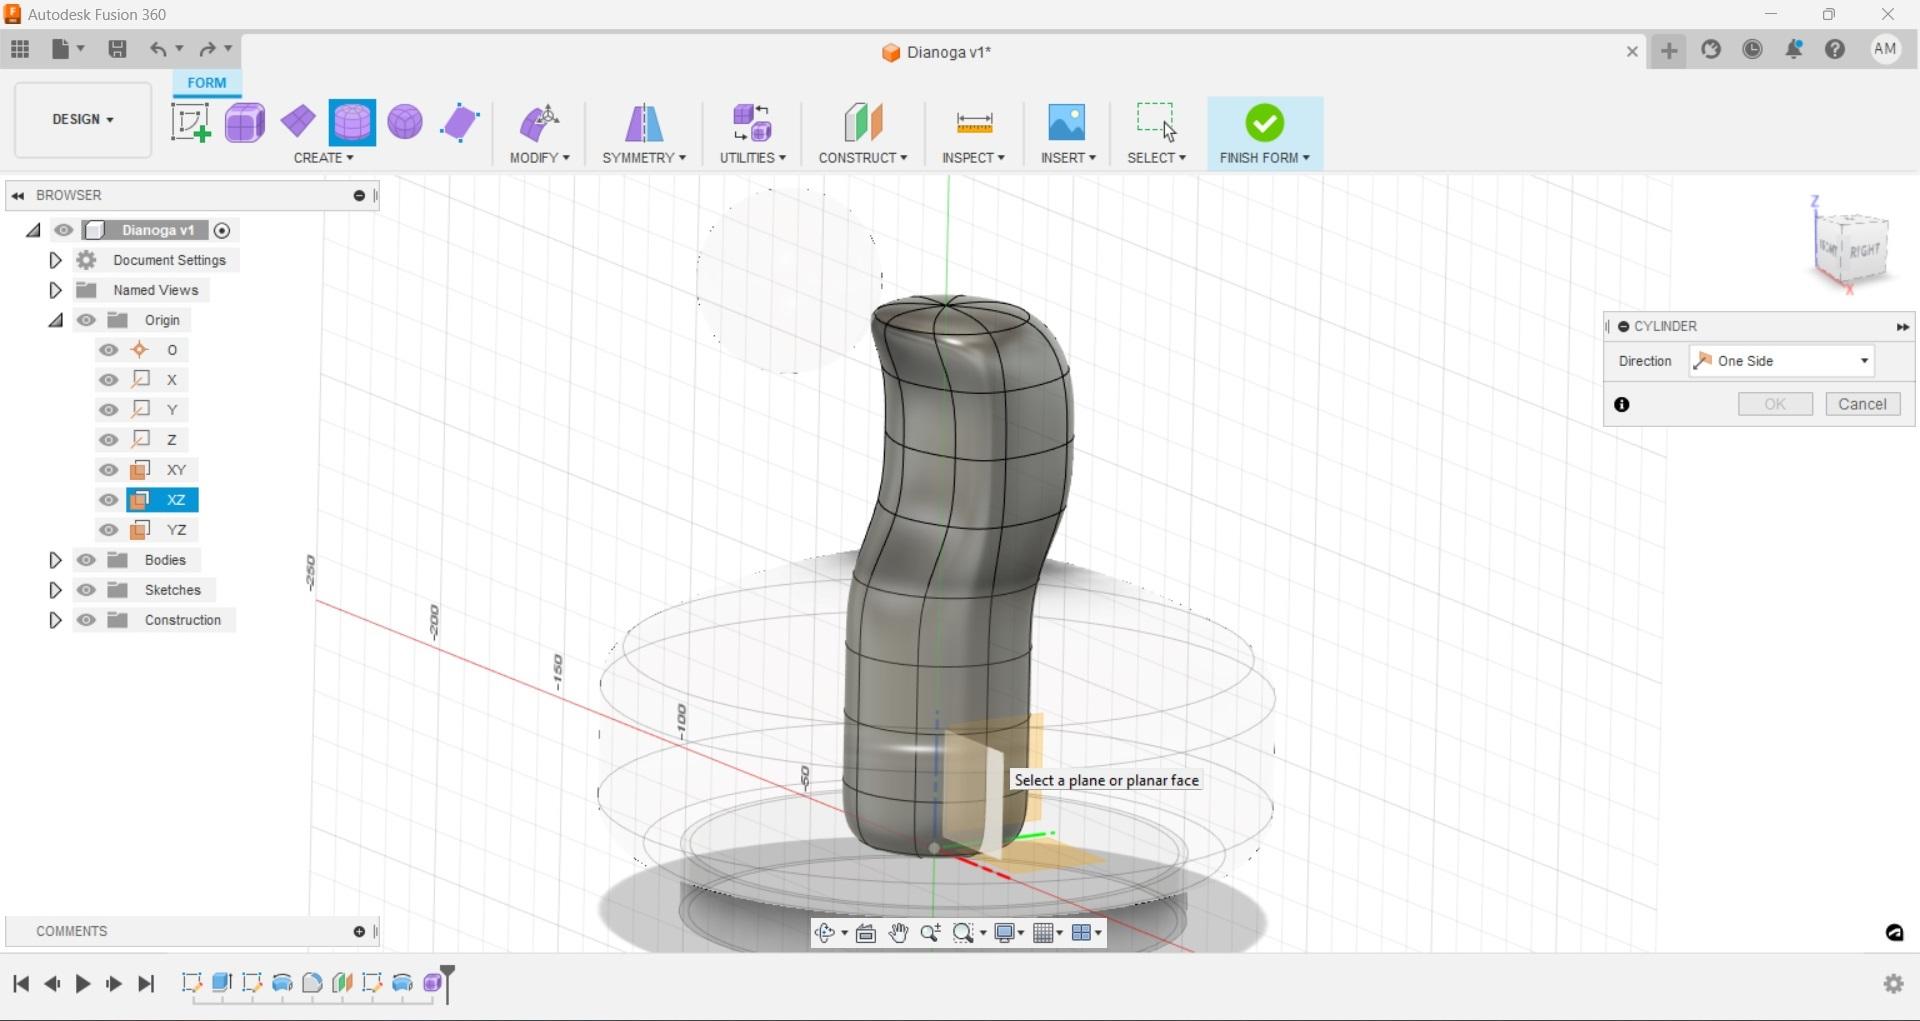Select the Box creation tool
Viewport: 1920px width, 1021px height.
245,122
